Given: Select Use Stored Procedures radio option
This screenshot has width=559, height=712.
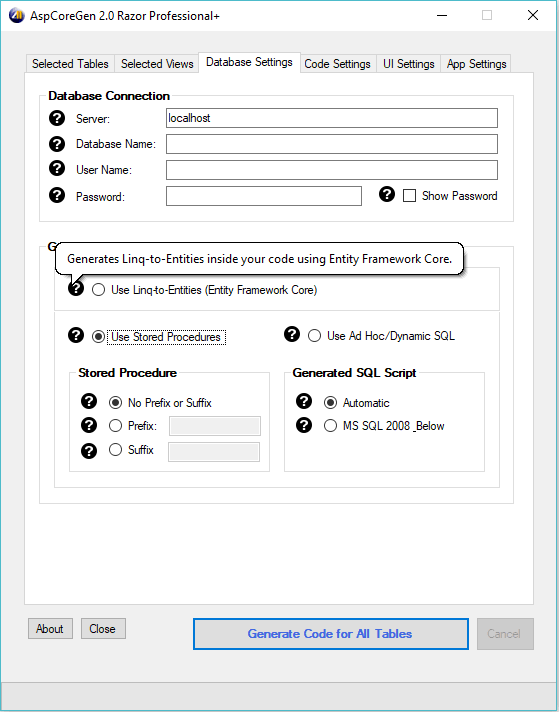Looking at the screenshot, I should [x=99, y=337].
